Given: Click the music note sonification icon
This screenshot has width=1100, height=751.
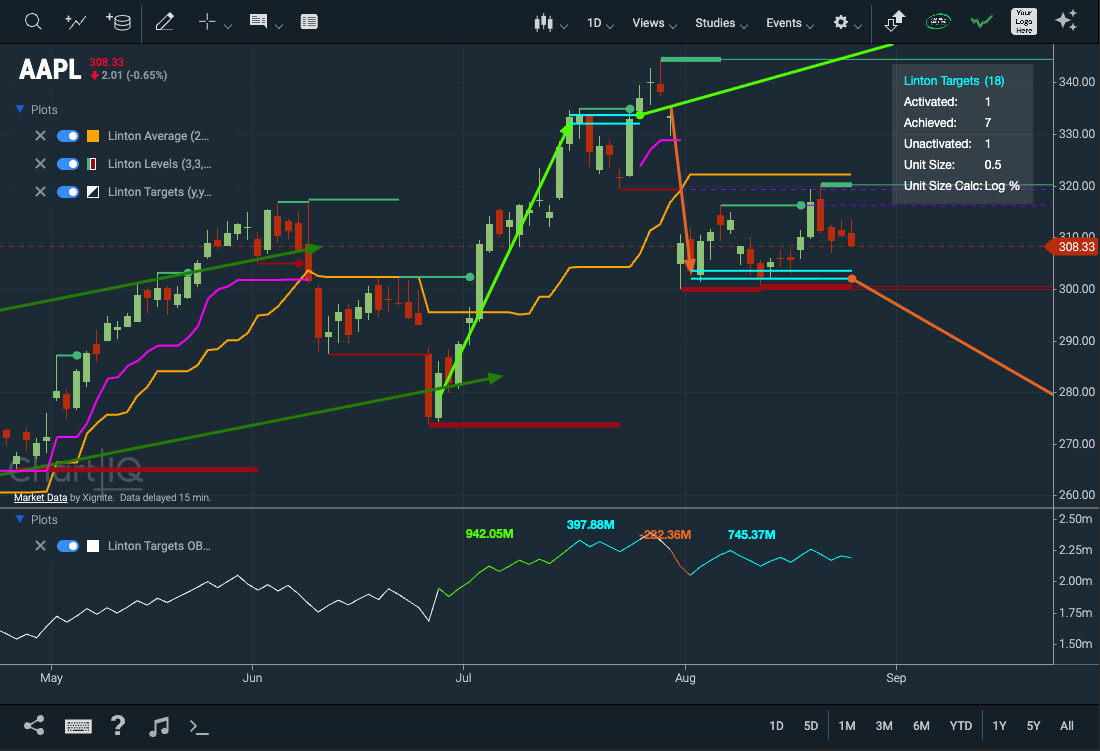Looking at the screenshot, I should tap(159, 726).
